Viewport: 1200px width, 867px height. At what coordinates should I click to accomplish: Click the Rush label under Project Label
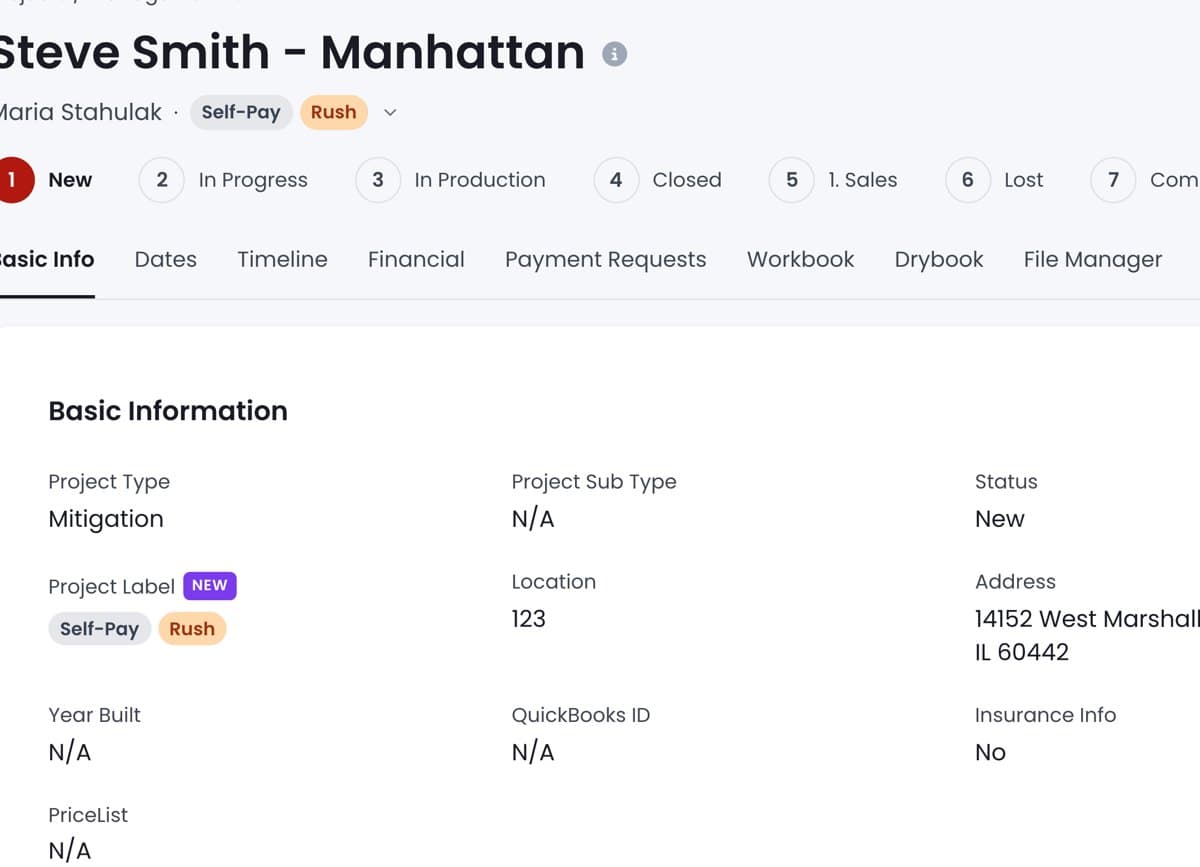click(x=192, y=629)
